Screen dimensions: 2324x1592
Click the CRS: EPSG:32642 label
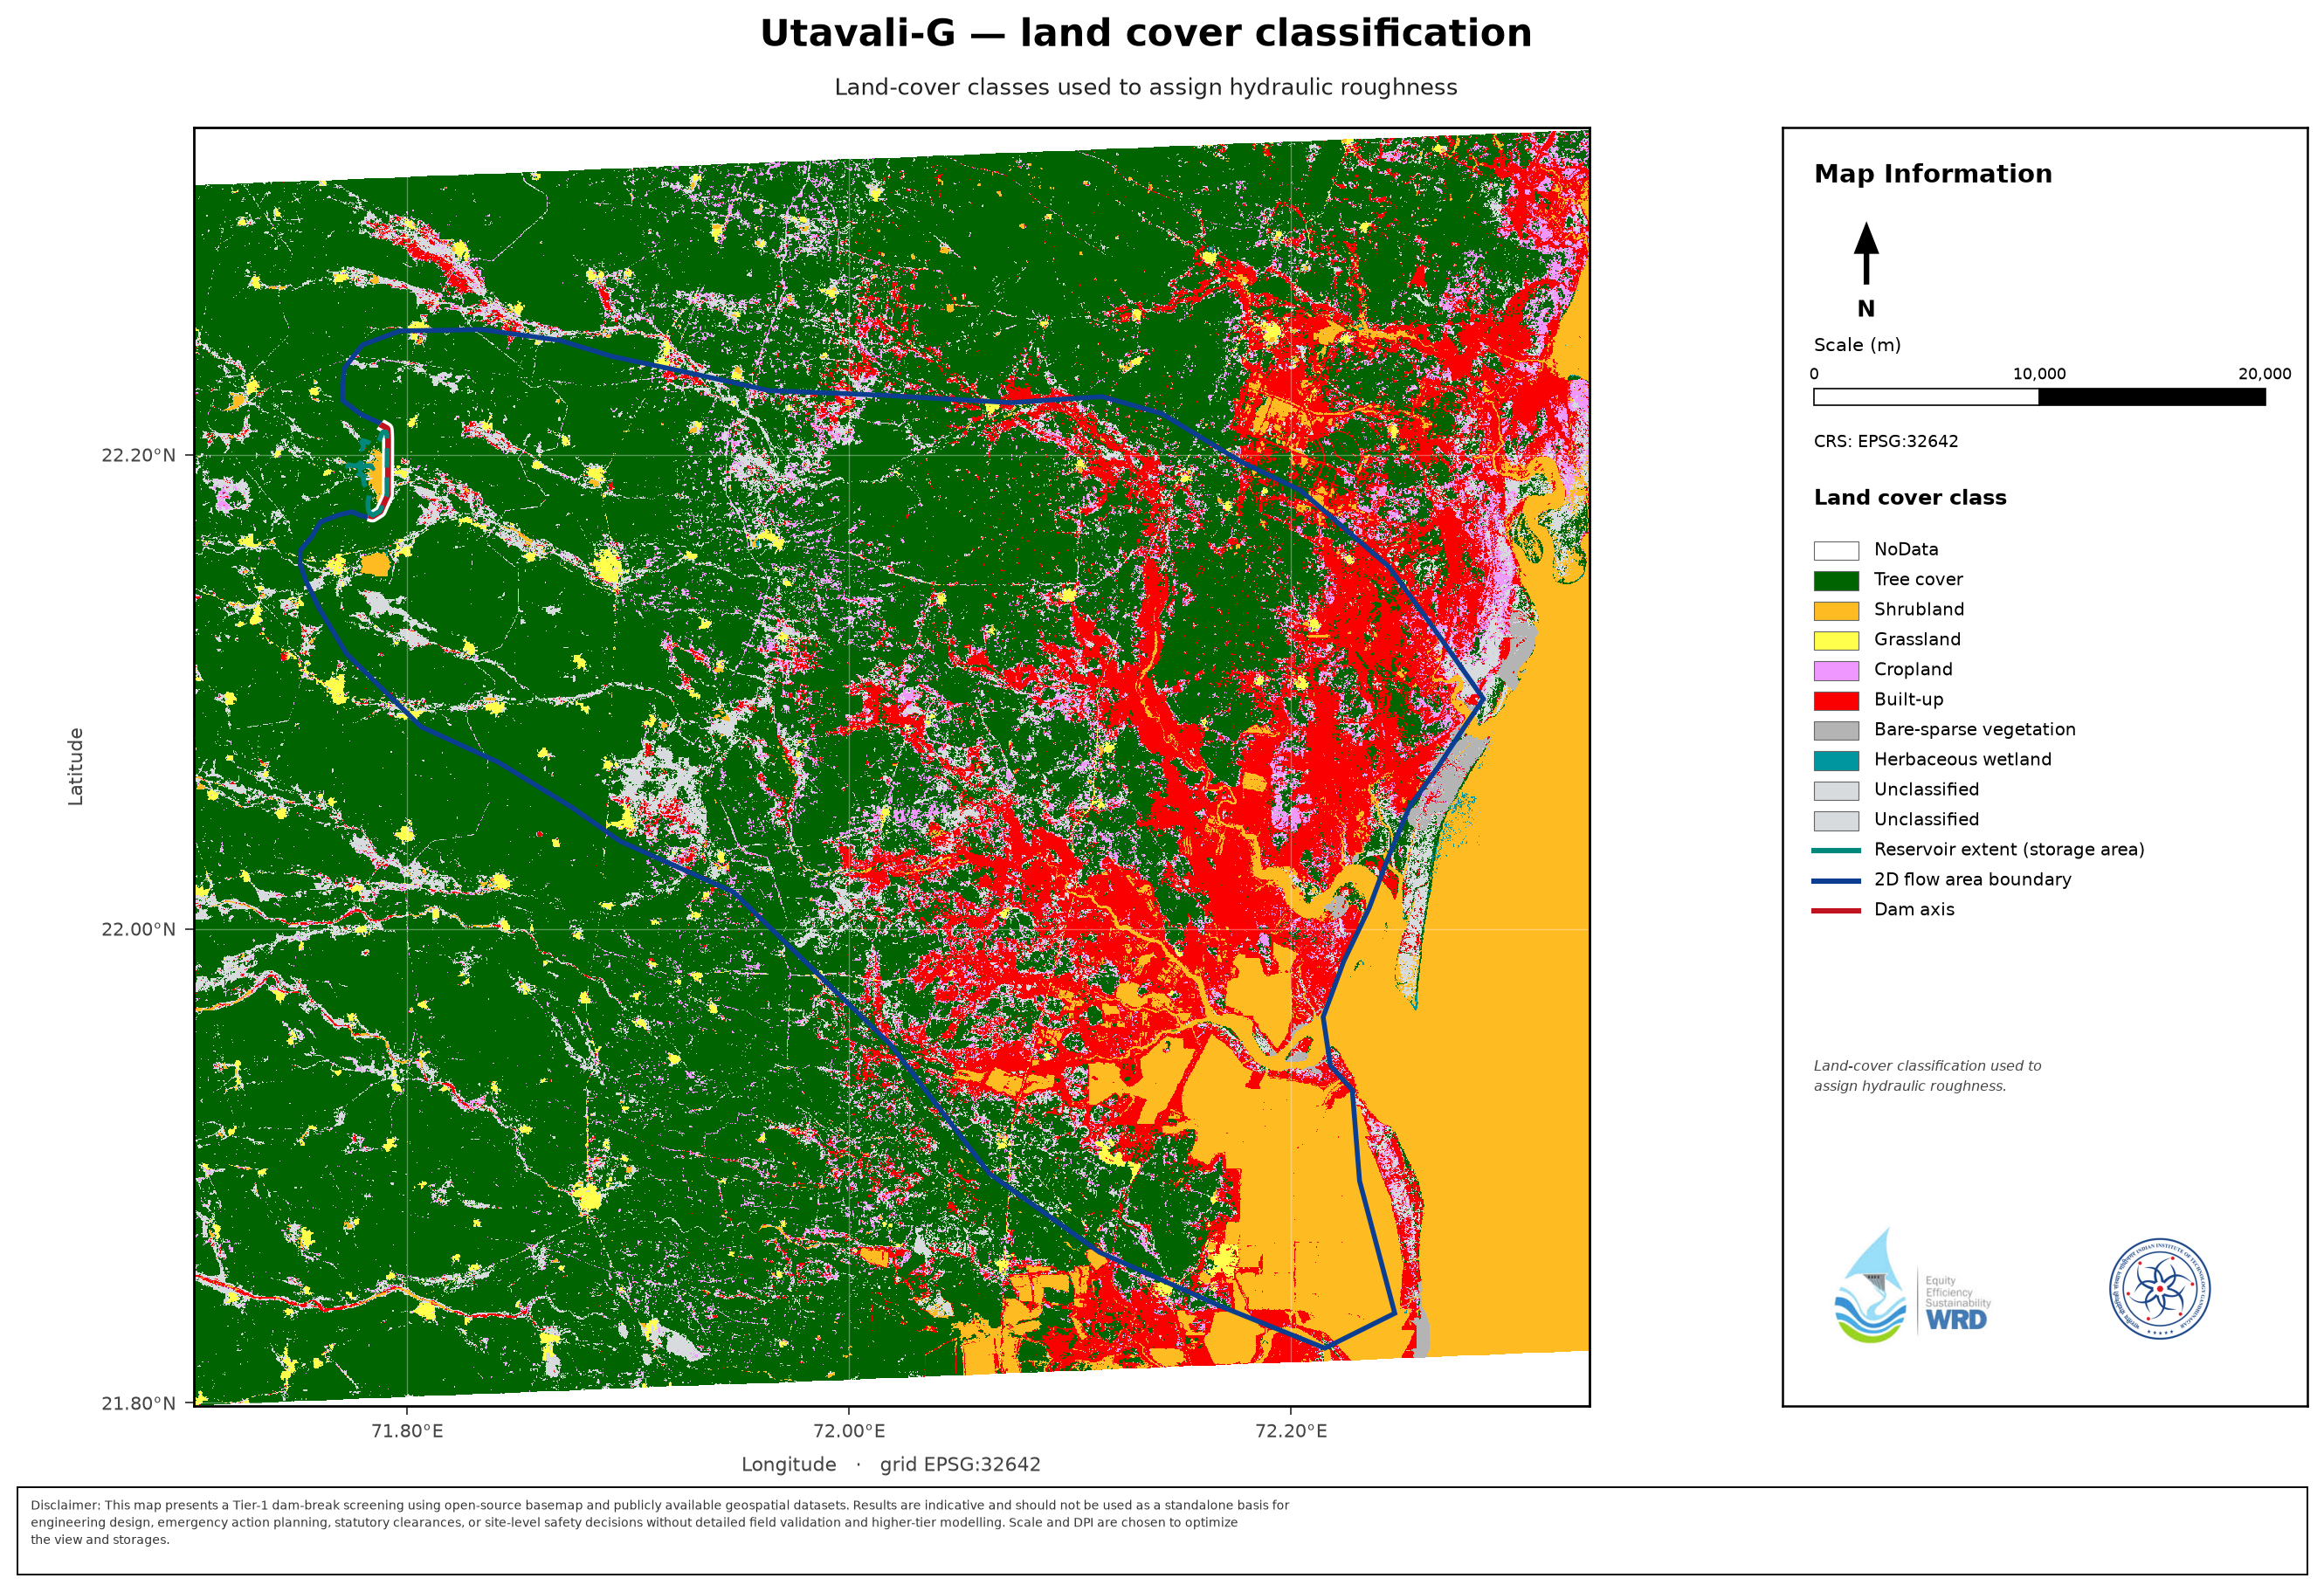point(1886,441)
